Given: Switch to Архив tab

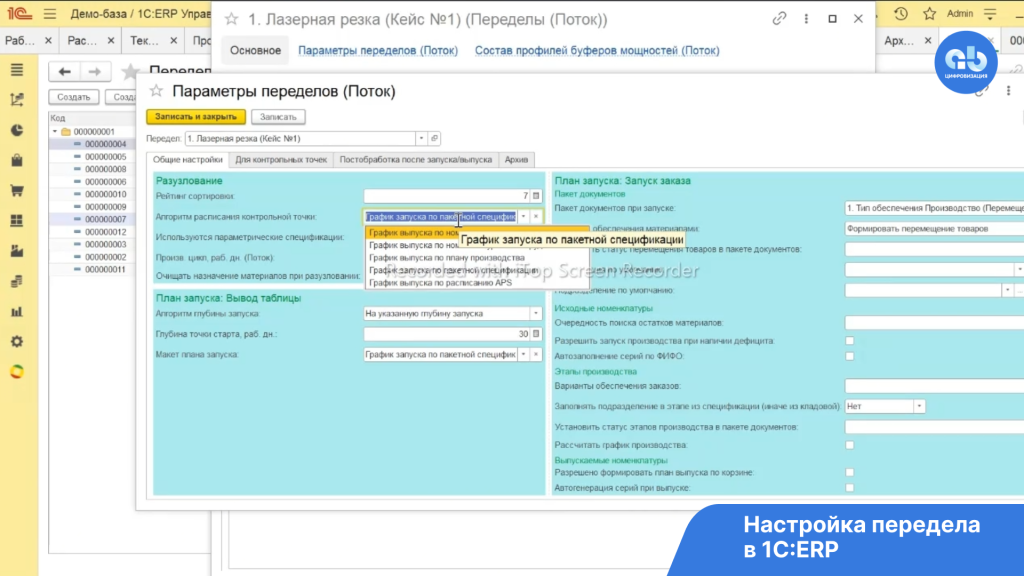Looking at the screenshot, I should point(516,159).
